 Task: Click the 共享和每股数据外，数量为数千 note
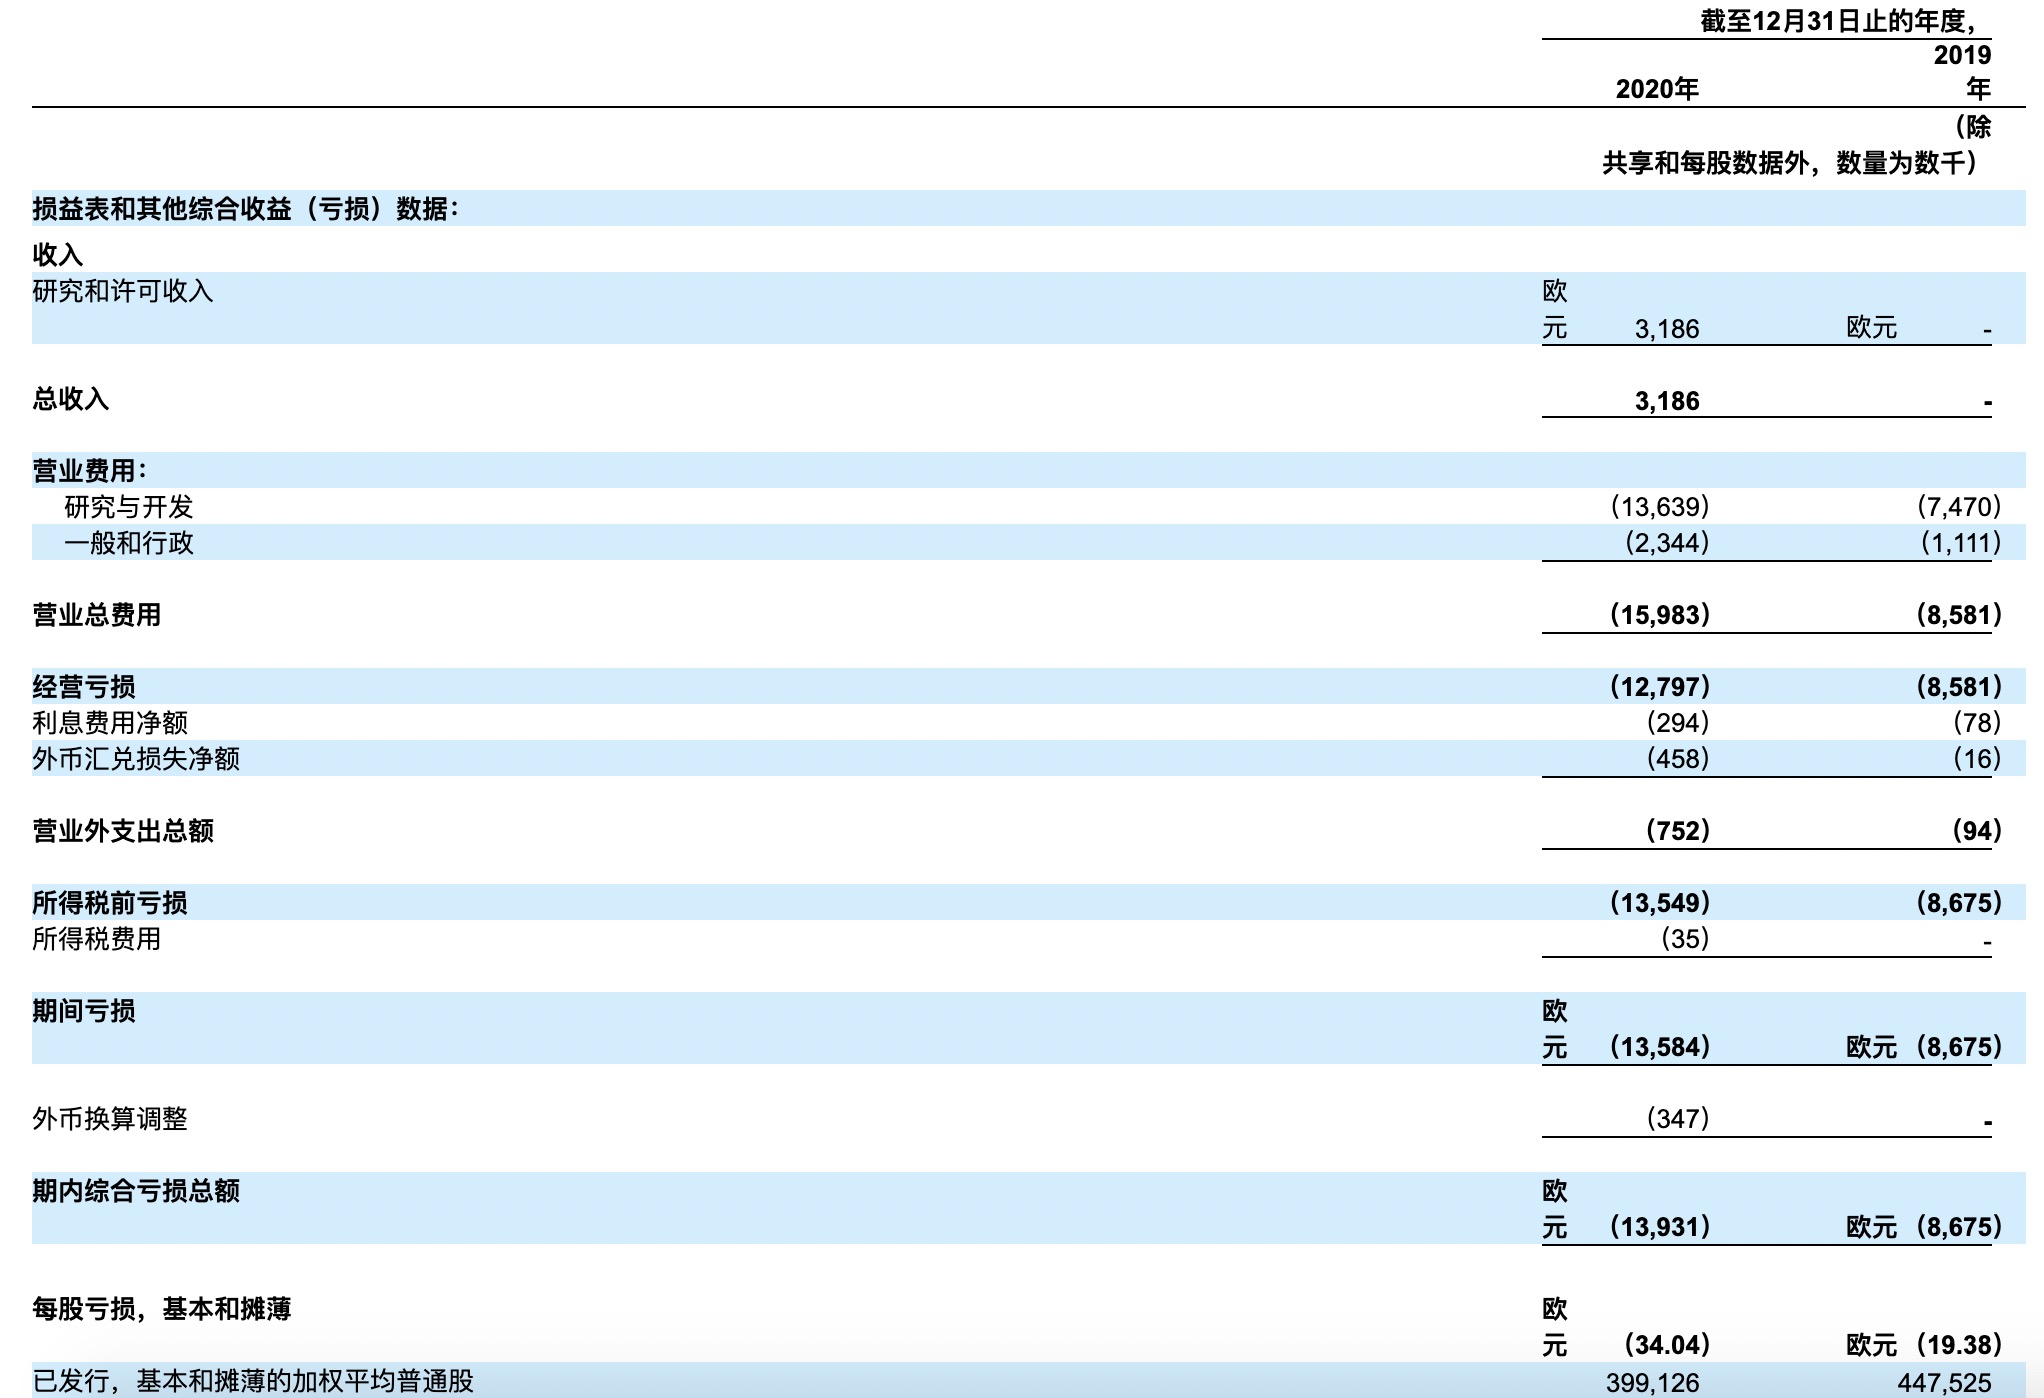pyautogui.click(x=1790, y=163)
